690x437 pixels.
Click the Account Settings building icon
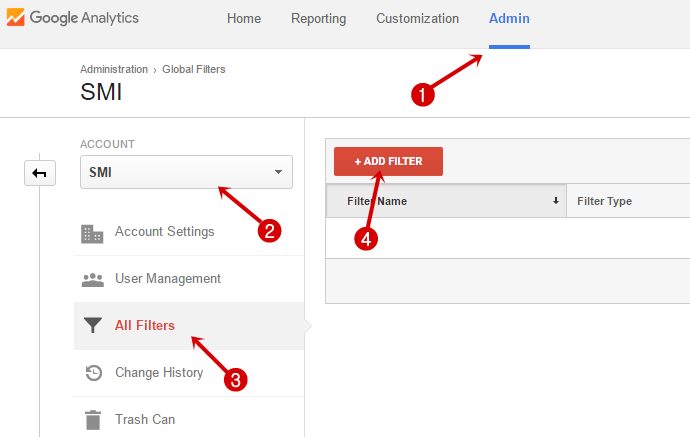(92, 234)
